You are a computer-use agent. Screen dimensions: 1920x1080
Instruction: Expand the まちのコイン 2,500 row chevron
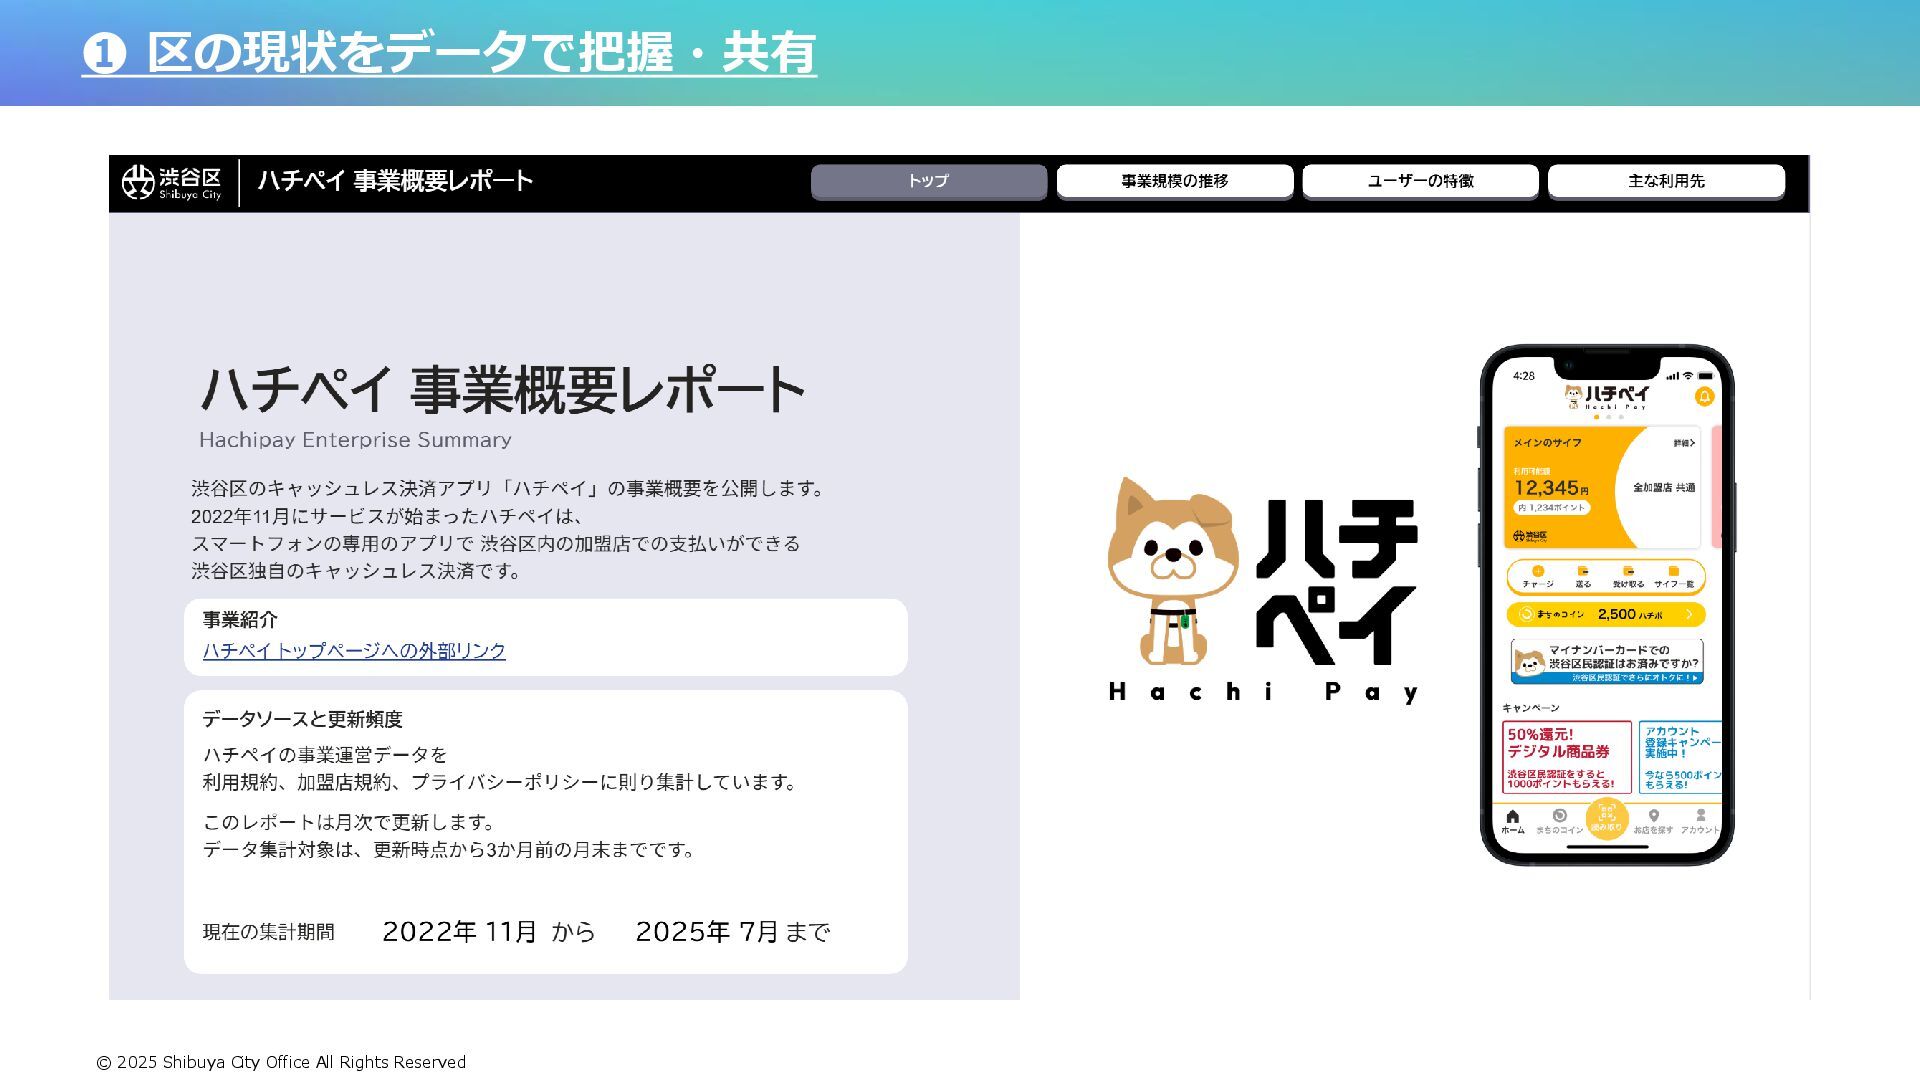pyautogui.click(x=1689, y=614)
